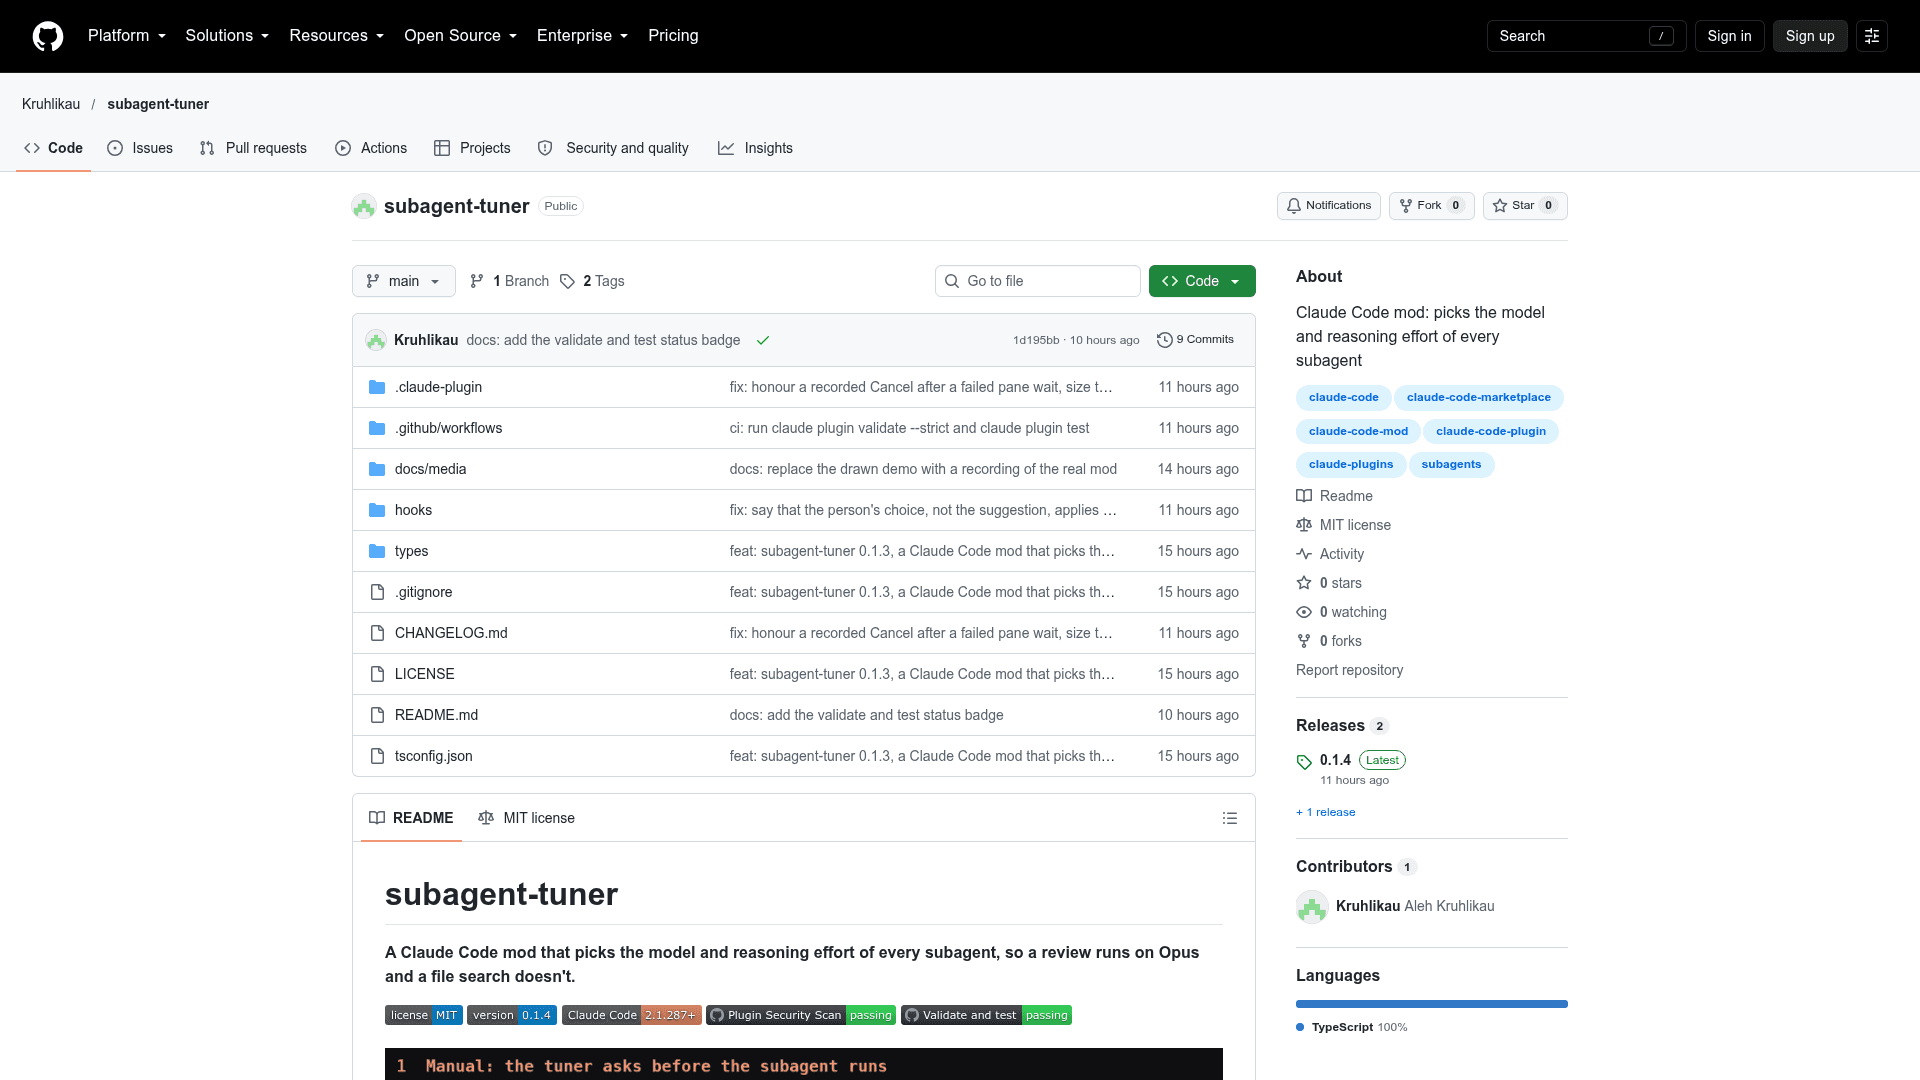
Task: Expand the Enterprise menu
Action: click(x=583, y=36)
